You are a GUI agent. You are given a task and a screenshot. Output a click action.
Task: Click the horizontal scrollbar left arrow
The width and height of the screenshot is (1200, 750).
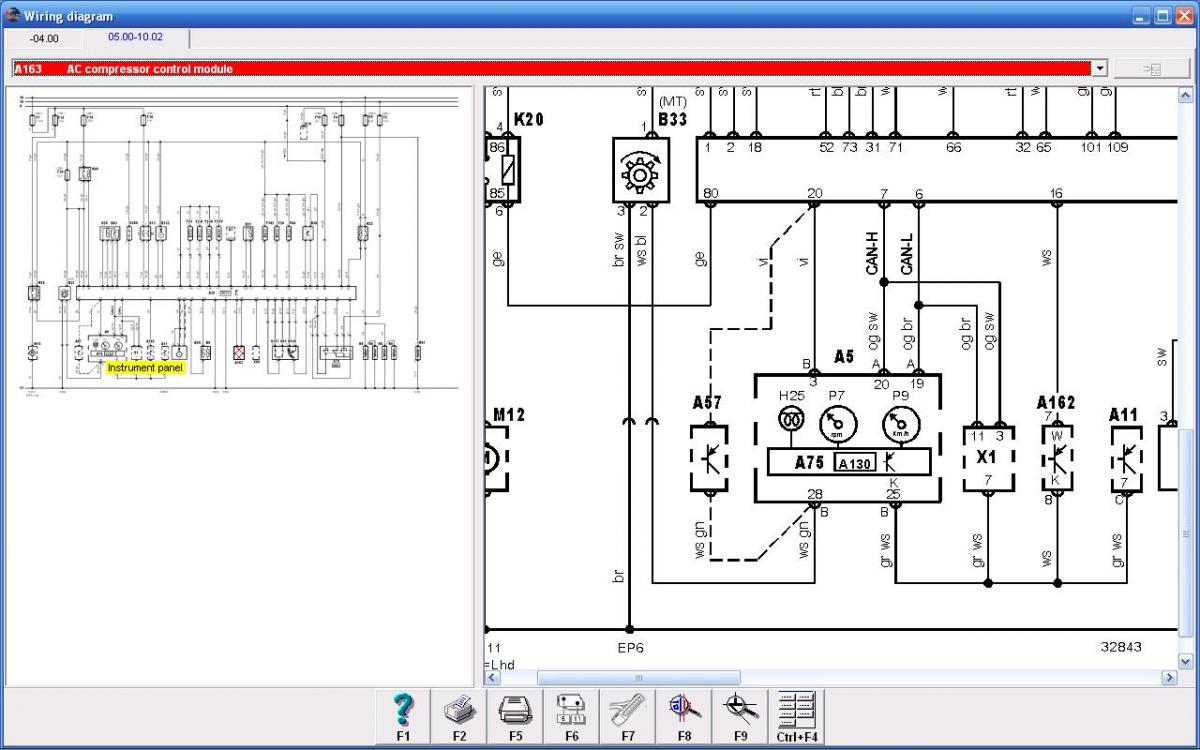tap(494, 678)
